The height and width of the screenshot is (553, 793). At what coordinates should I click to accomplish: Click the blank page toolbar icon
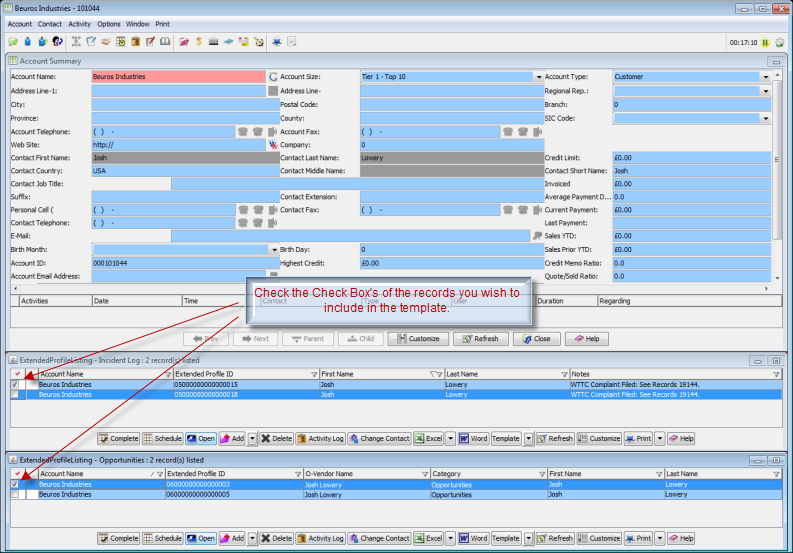291,42
